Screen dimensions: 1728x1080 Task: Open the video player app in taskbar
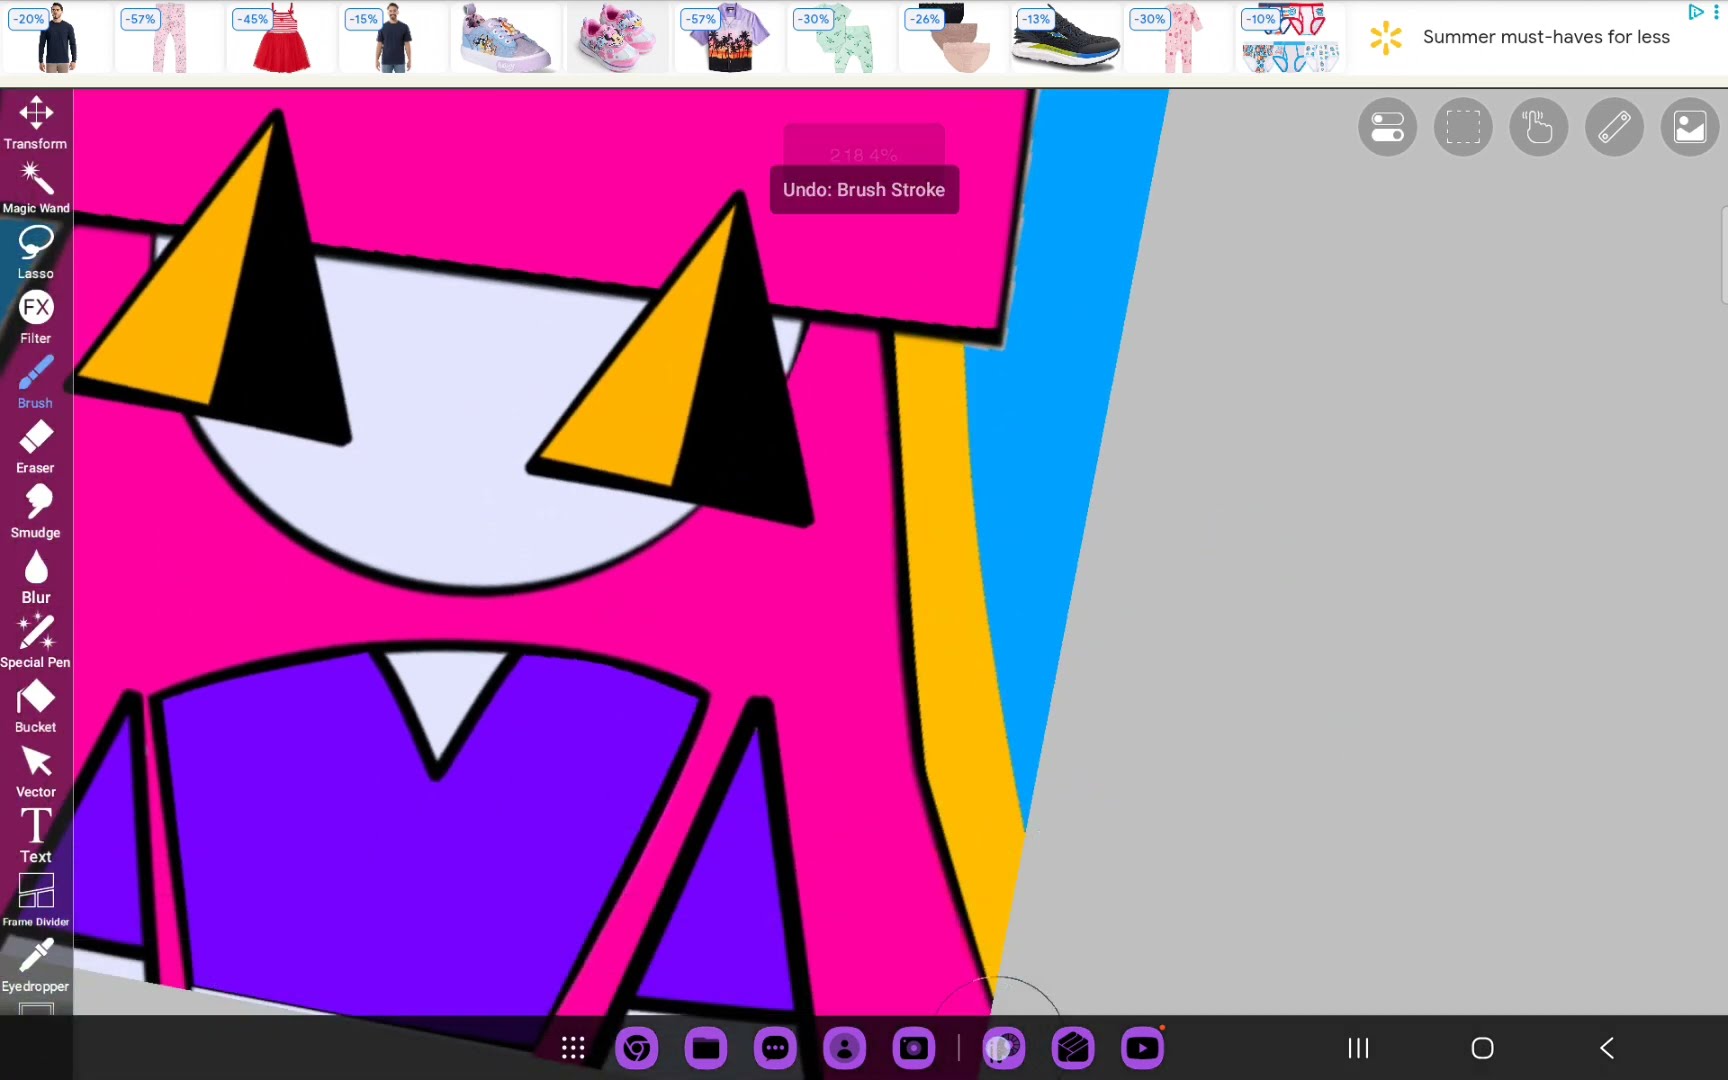pos(1143,1048)
